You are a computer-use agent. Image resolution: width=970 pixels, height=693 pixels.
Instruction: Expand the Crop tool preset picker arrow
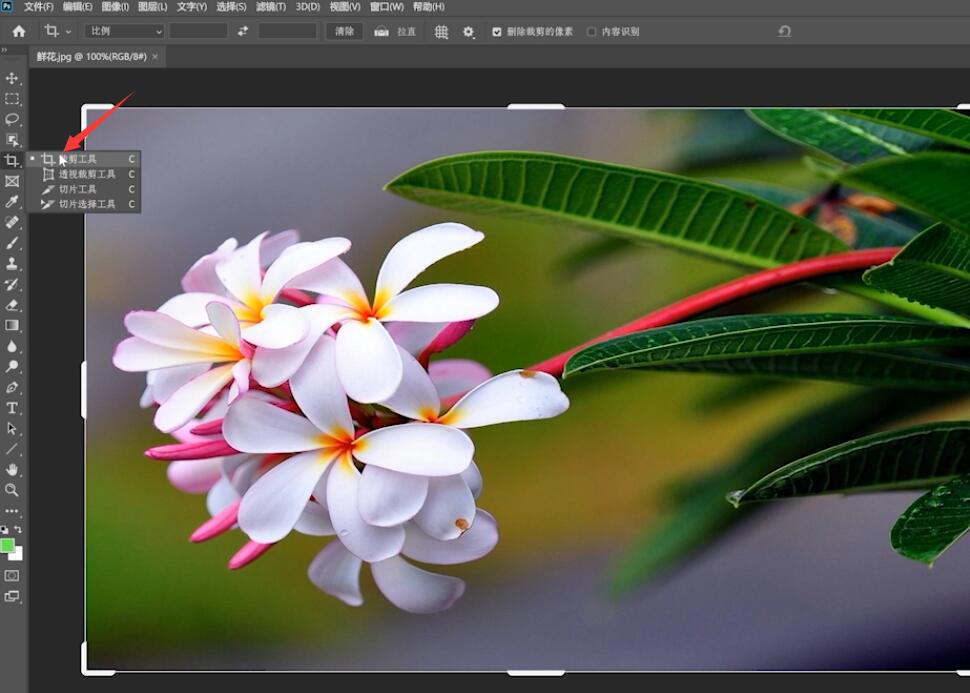(68, 32)
